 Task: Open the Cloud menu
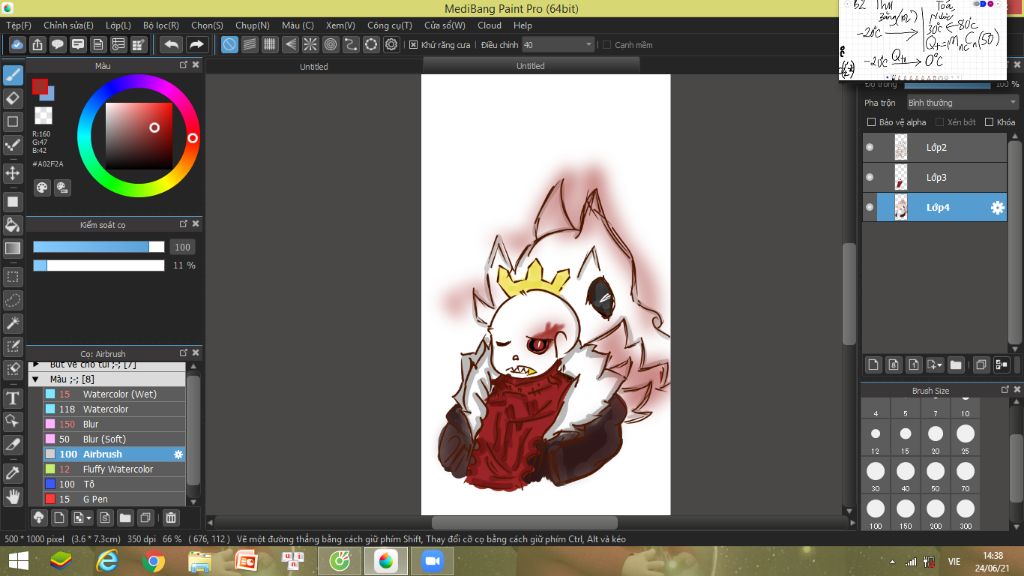pyautogui.click(x=489, y=25)
